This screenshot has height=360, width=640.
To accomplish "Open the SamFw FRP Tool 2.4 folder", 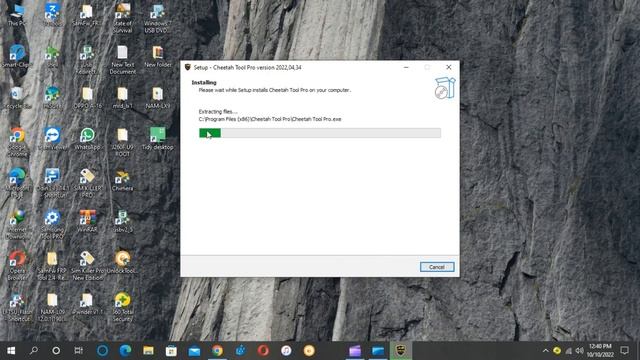I will pyautogui.click(x=52, y=265).
